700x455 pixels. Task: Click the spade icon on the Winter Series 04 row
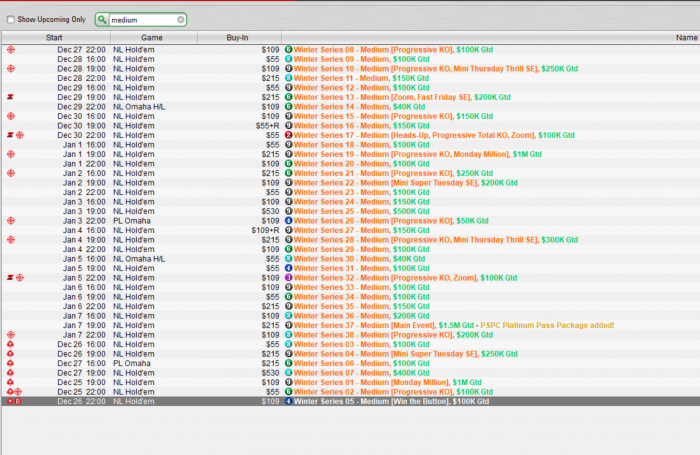pos(10,354)
